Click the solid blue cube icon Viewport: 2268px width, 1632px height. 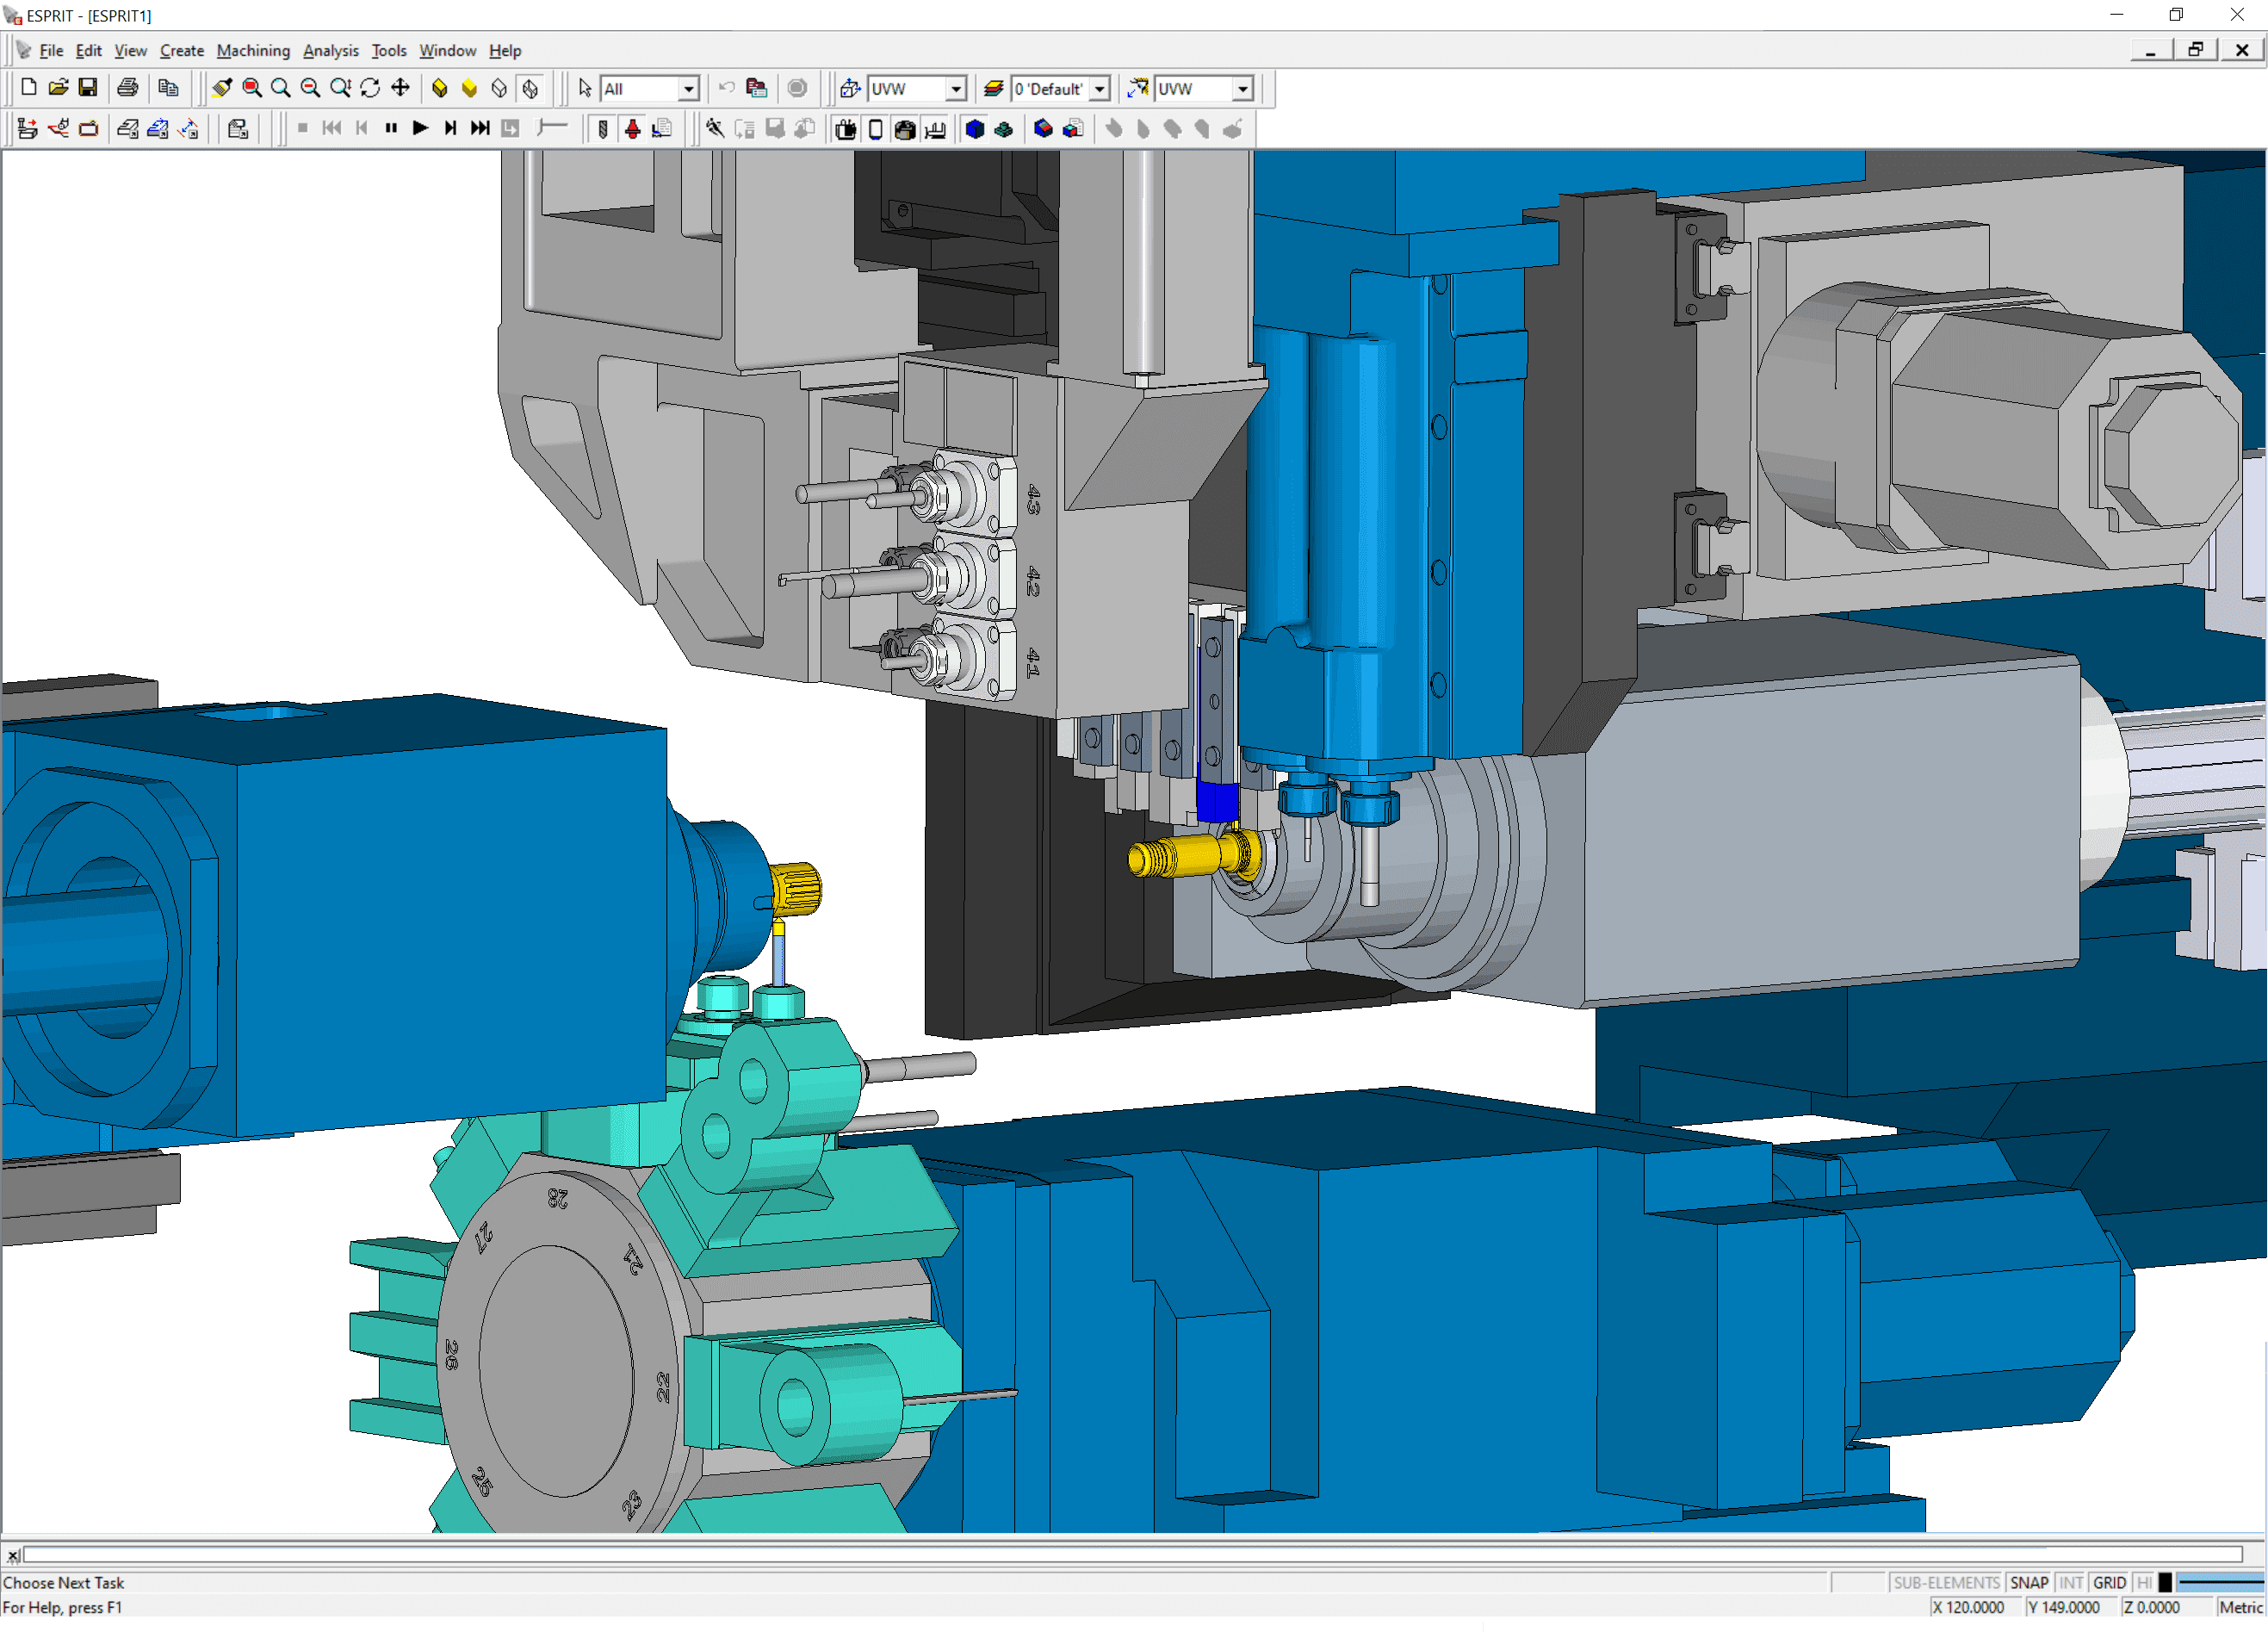tap(974, 128)
